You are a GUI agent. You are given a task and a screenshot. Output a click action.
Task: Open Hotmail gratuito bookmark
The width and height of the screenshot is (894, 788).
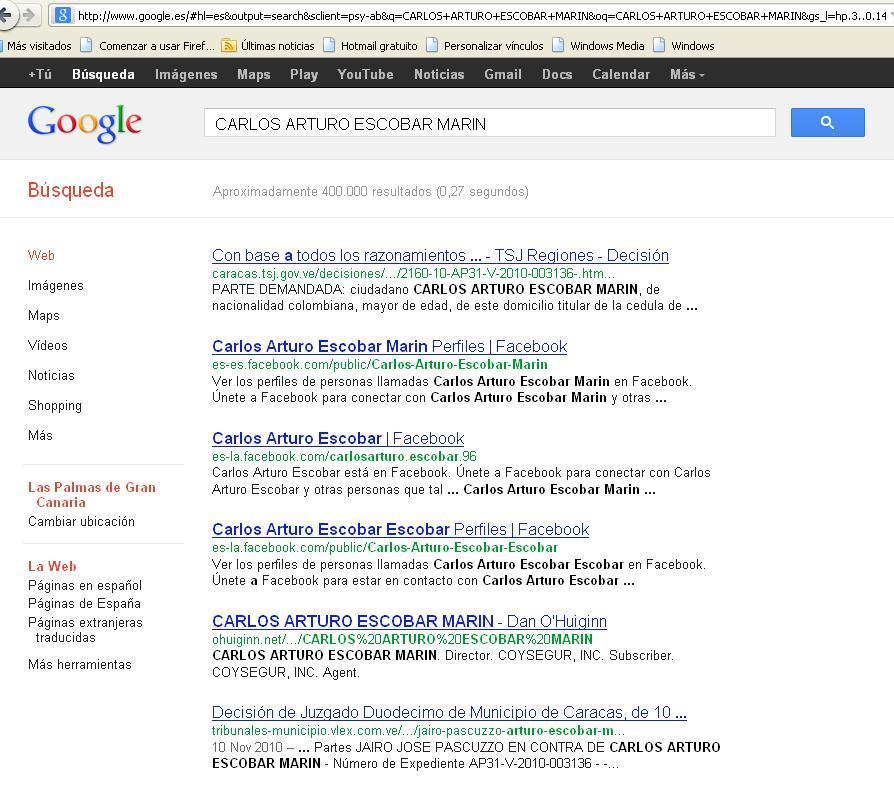point(371,46)
